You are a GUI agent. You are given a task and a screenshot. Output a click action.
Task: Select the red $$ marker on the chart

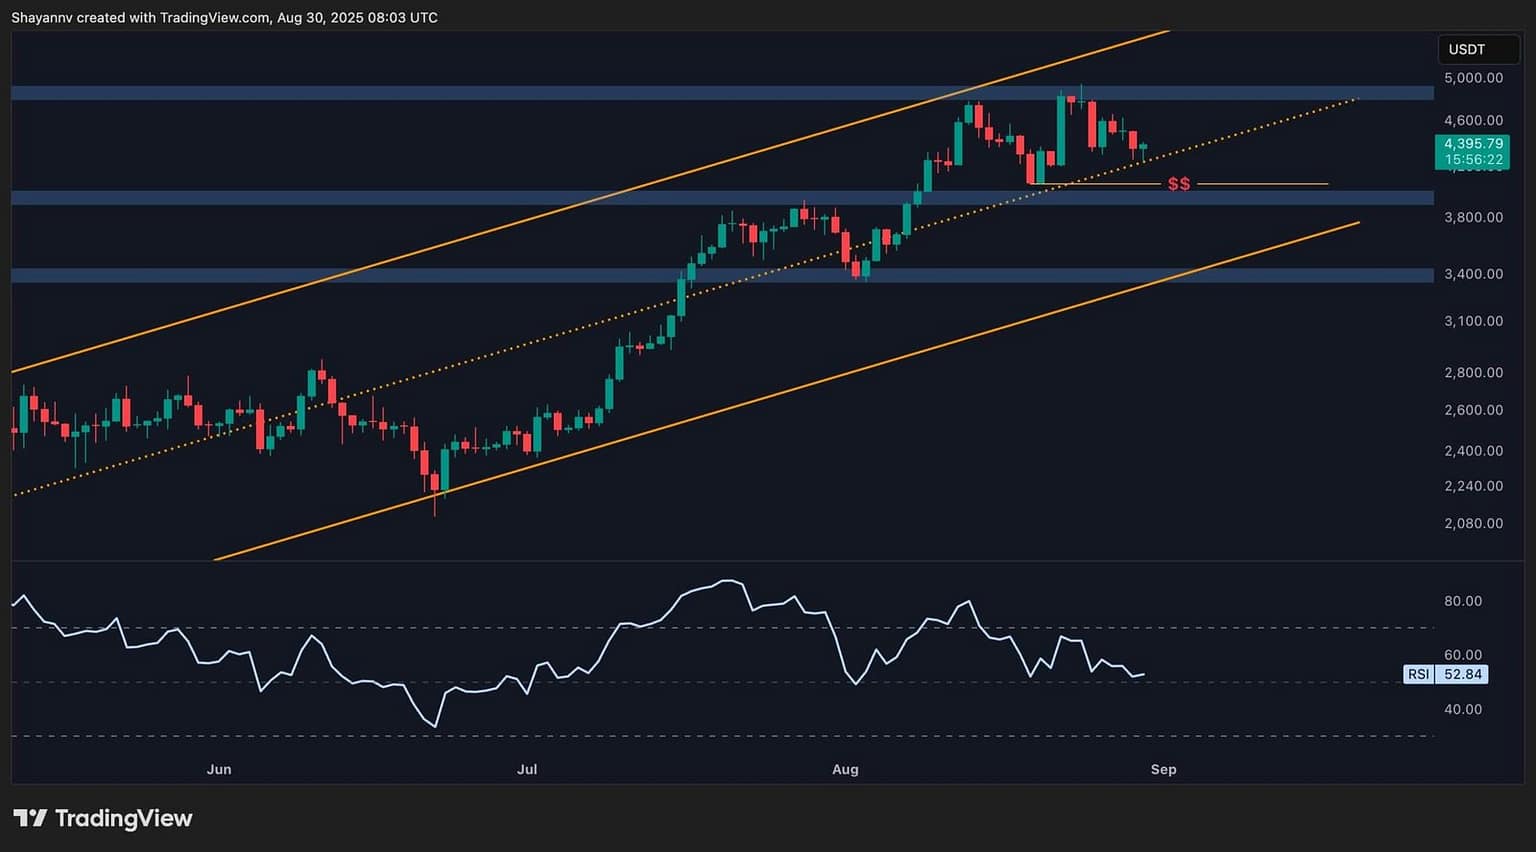1178,183
